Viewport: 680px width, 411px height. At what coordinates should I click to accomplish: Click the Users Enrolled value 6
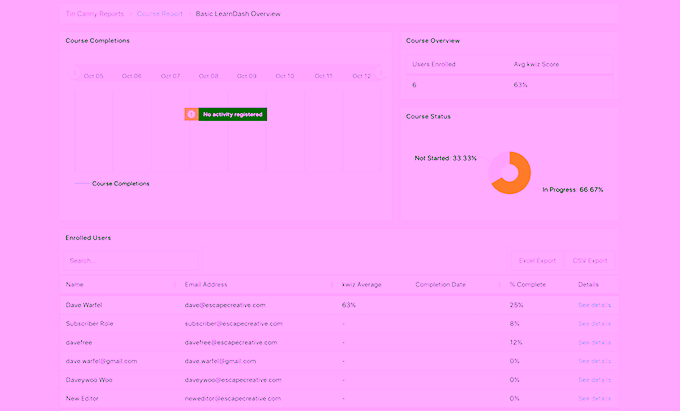pos(414,85)
